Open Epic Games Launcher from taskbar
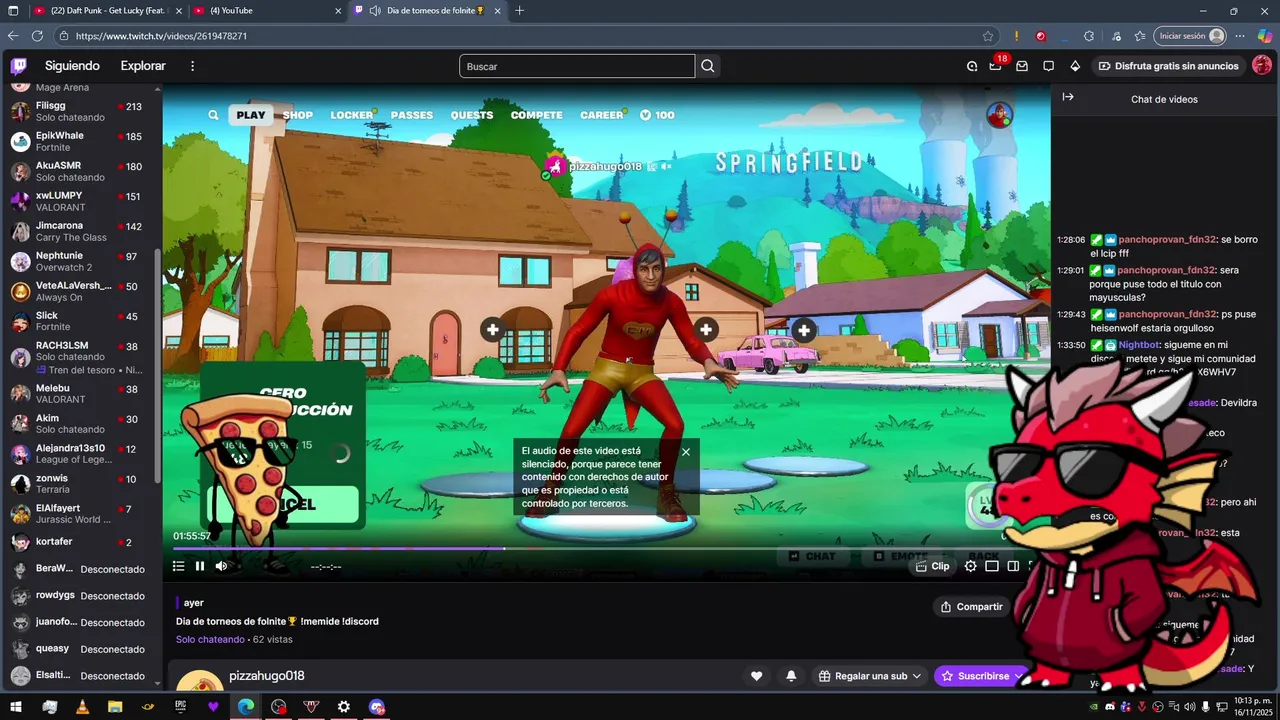The width and height of the screenshot is (1280, 720). click(181, 707)
